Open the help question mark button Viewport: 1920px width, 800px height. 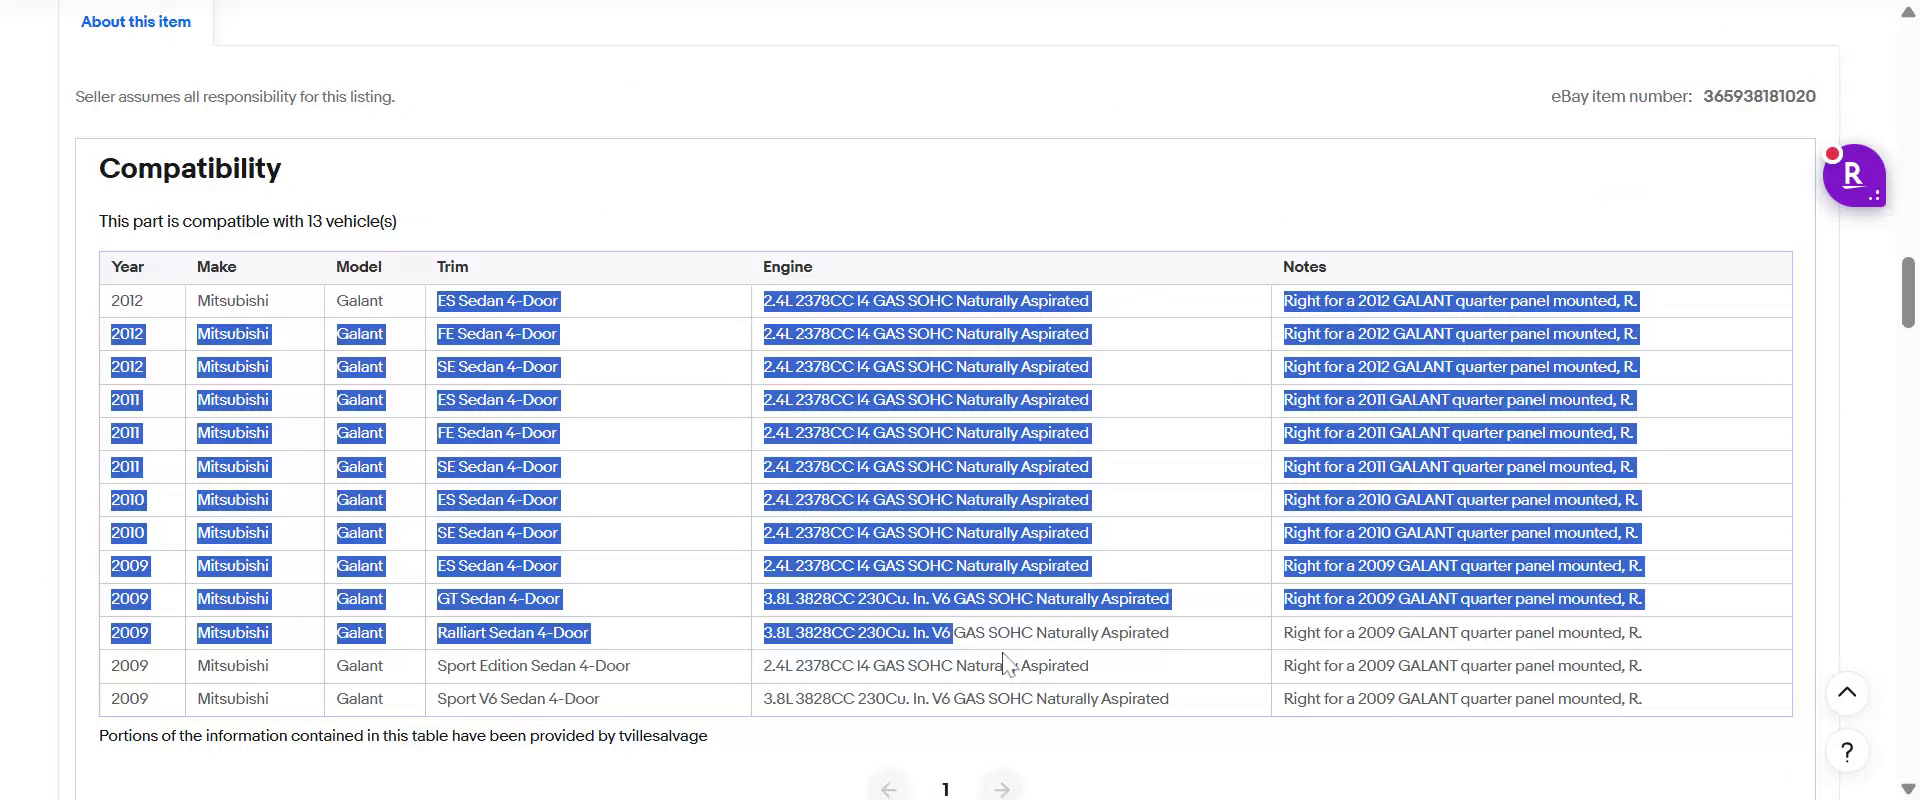click(1847, 752)
